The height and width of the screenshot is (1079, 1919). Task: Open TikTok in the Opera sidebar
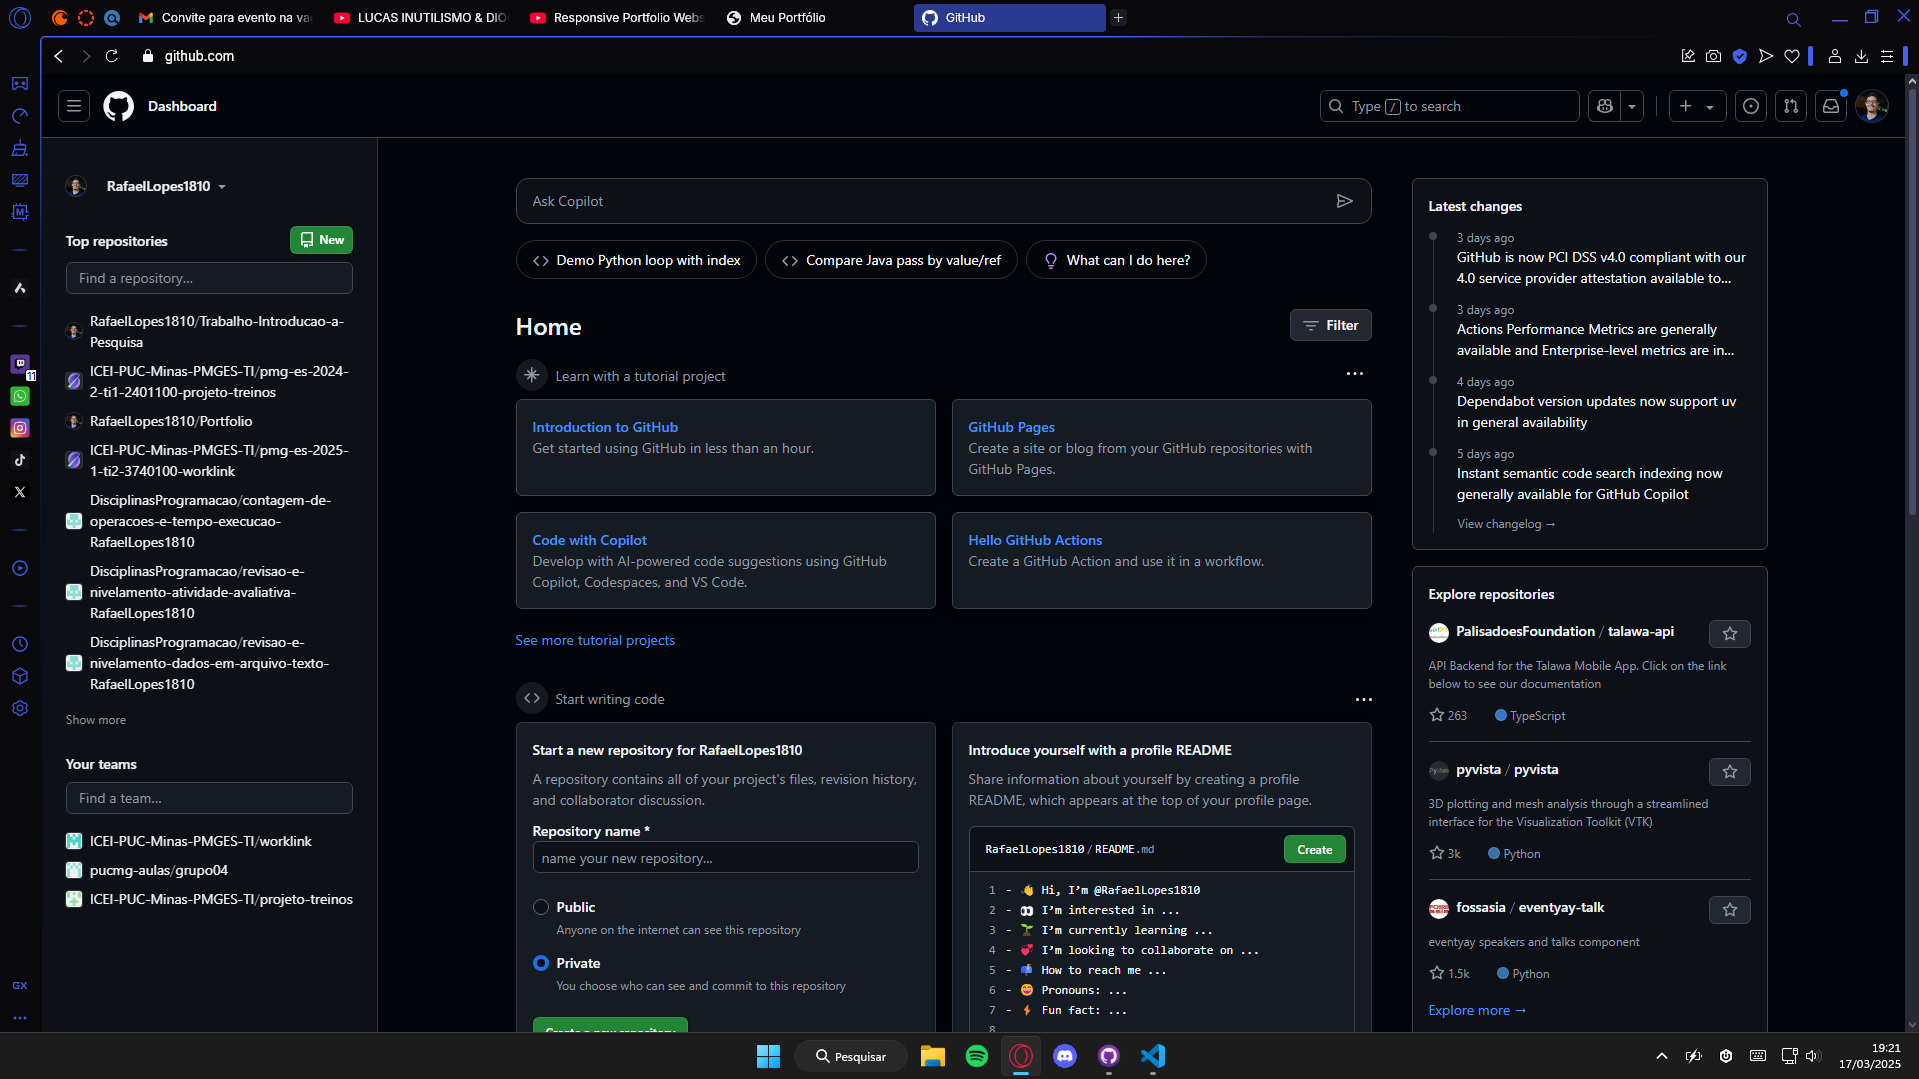[x=20, y=460]
